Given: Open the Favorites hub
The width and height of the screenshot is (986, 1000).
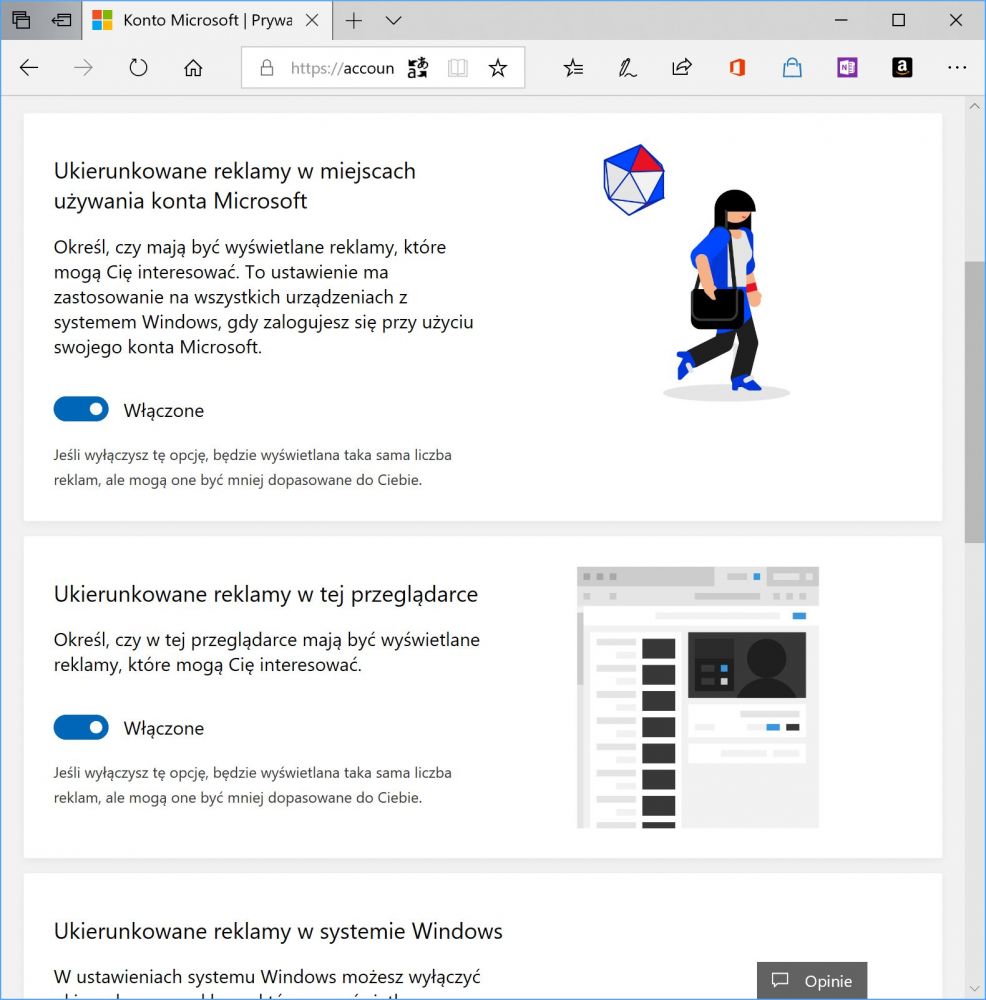Looking at the screenshot, I should [573, 68].
